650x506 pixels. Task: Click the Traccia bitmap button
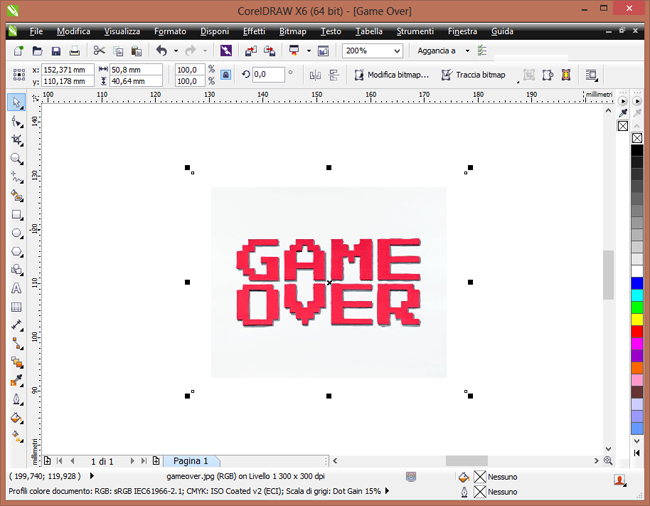click(x=474, y=75)
